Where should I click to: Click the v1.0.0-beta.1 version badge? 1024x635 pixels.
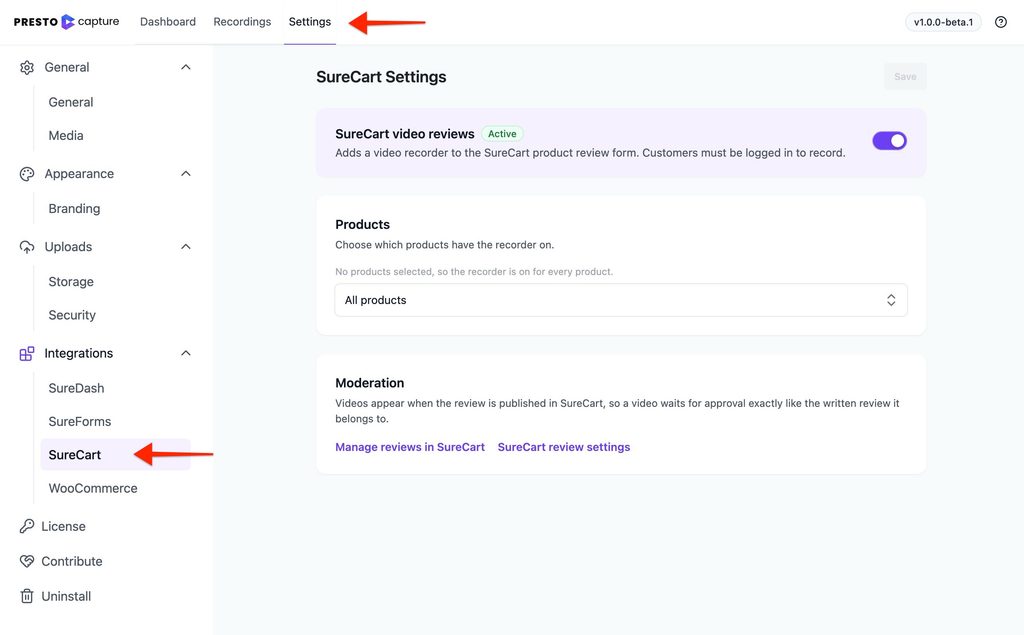click(x=943, y=22)
